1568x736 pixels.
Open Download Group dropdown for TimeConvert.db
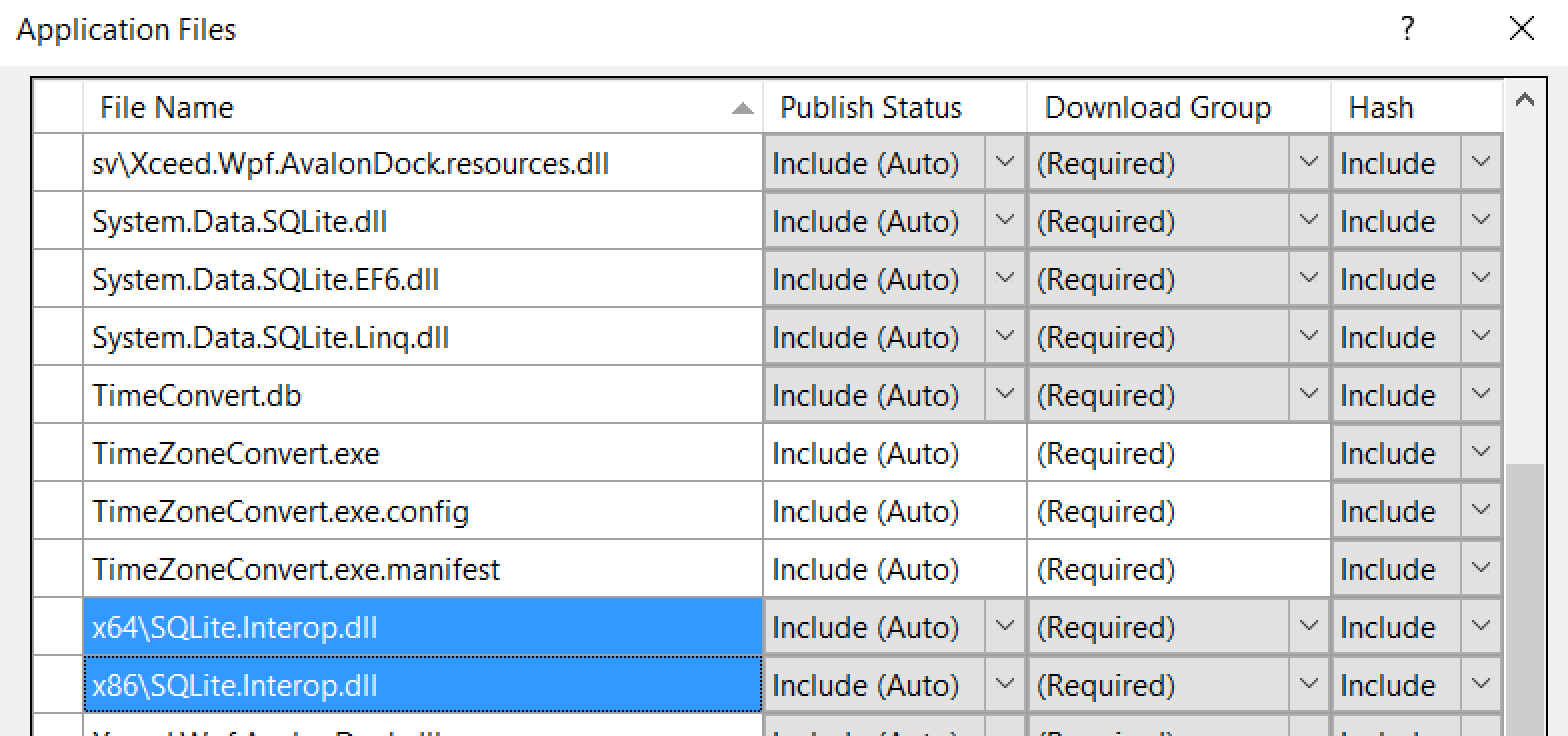pyautogui.click(x=1308, y=396)
